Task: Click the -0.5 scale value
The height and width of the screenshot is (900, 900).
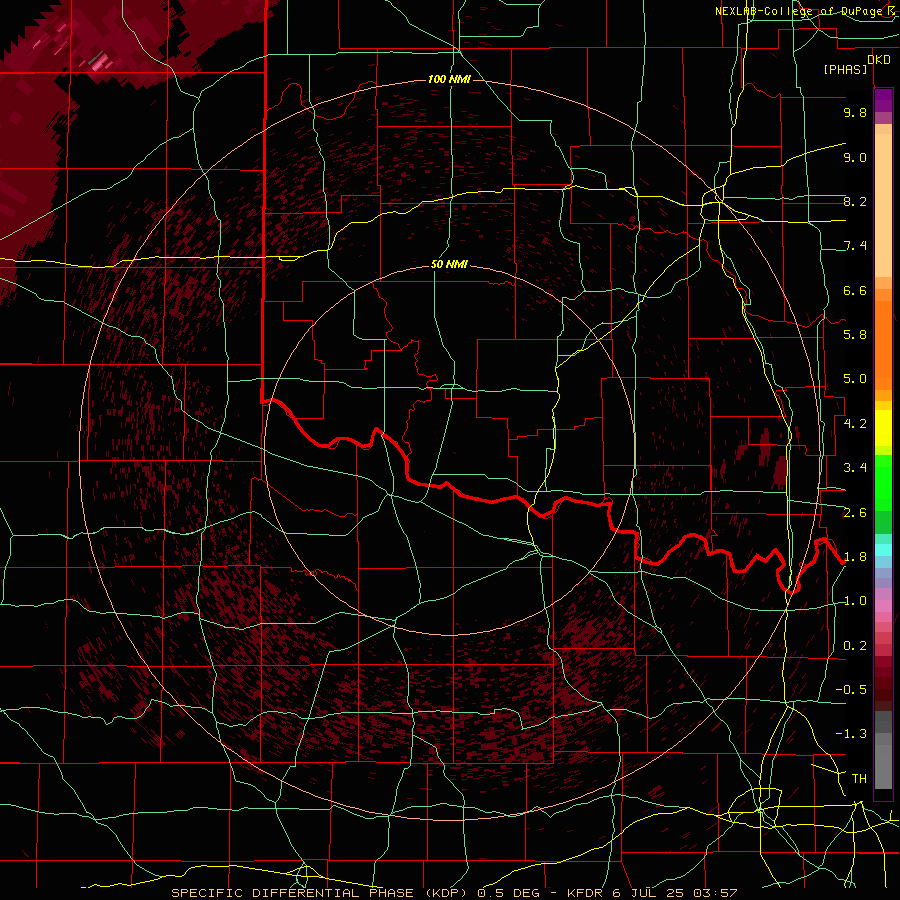Action: tap(851, 690)
